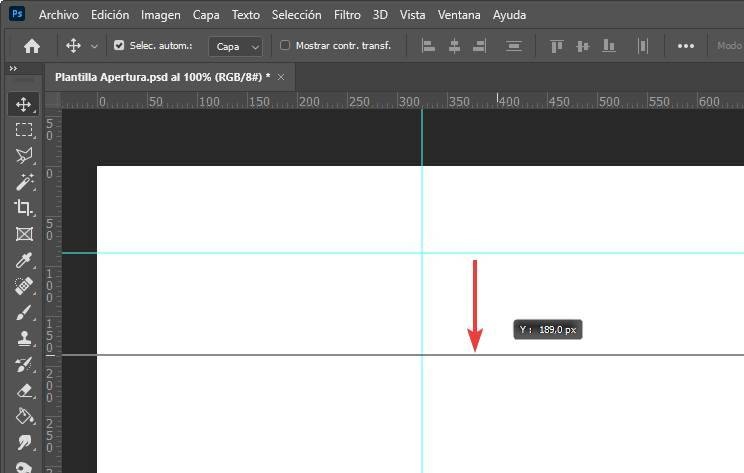Viewport: 744px width, 473px height.
Task: Close the Plantilla Apertura.psd tab
Action: point(281,77)
